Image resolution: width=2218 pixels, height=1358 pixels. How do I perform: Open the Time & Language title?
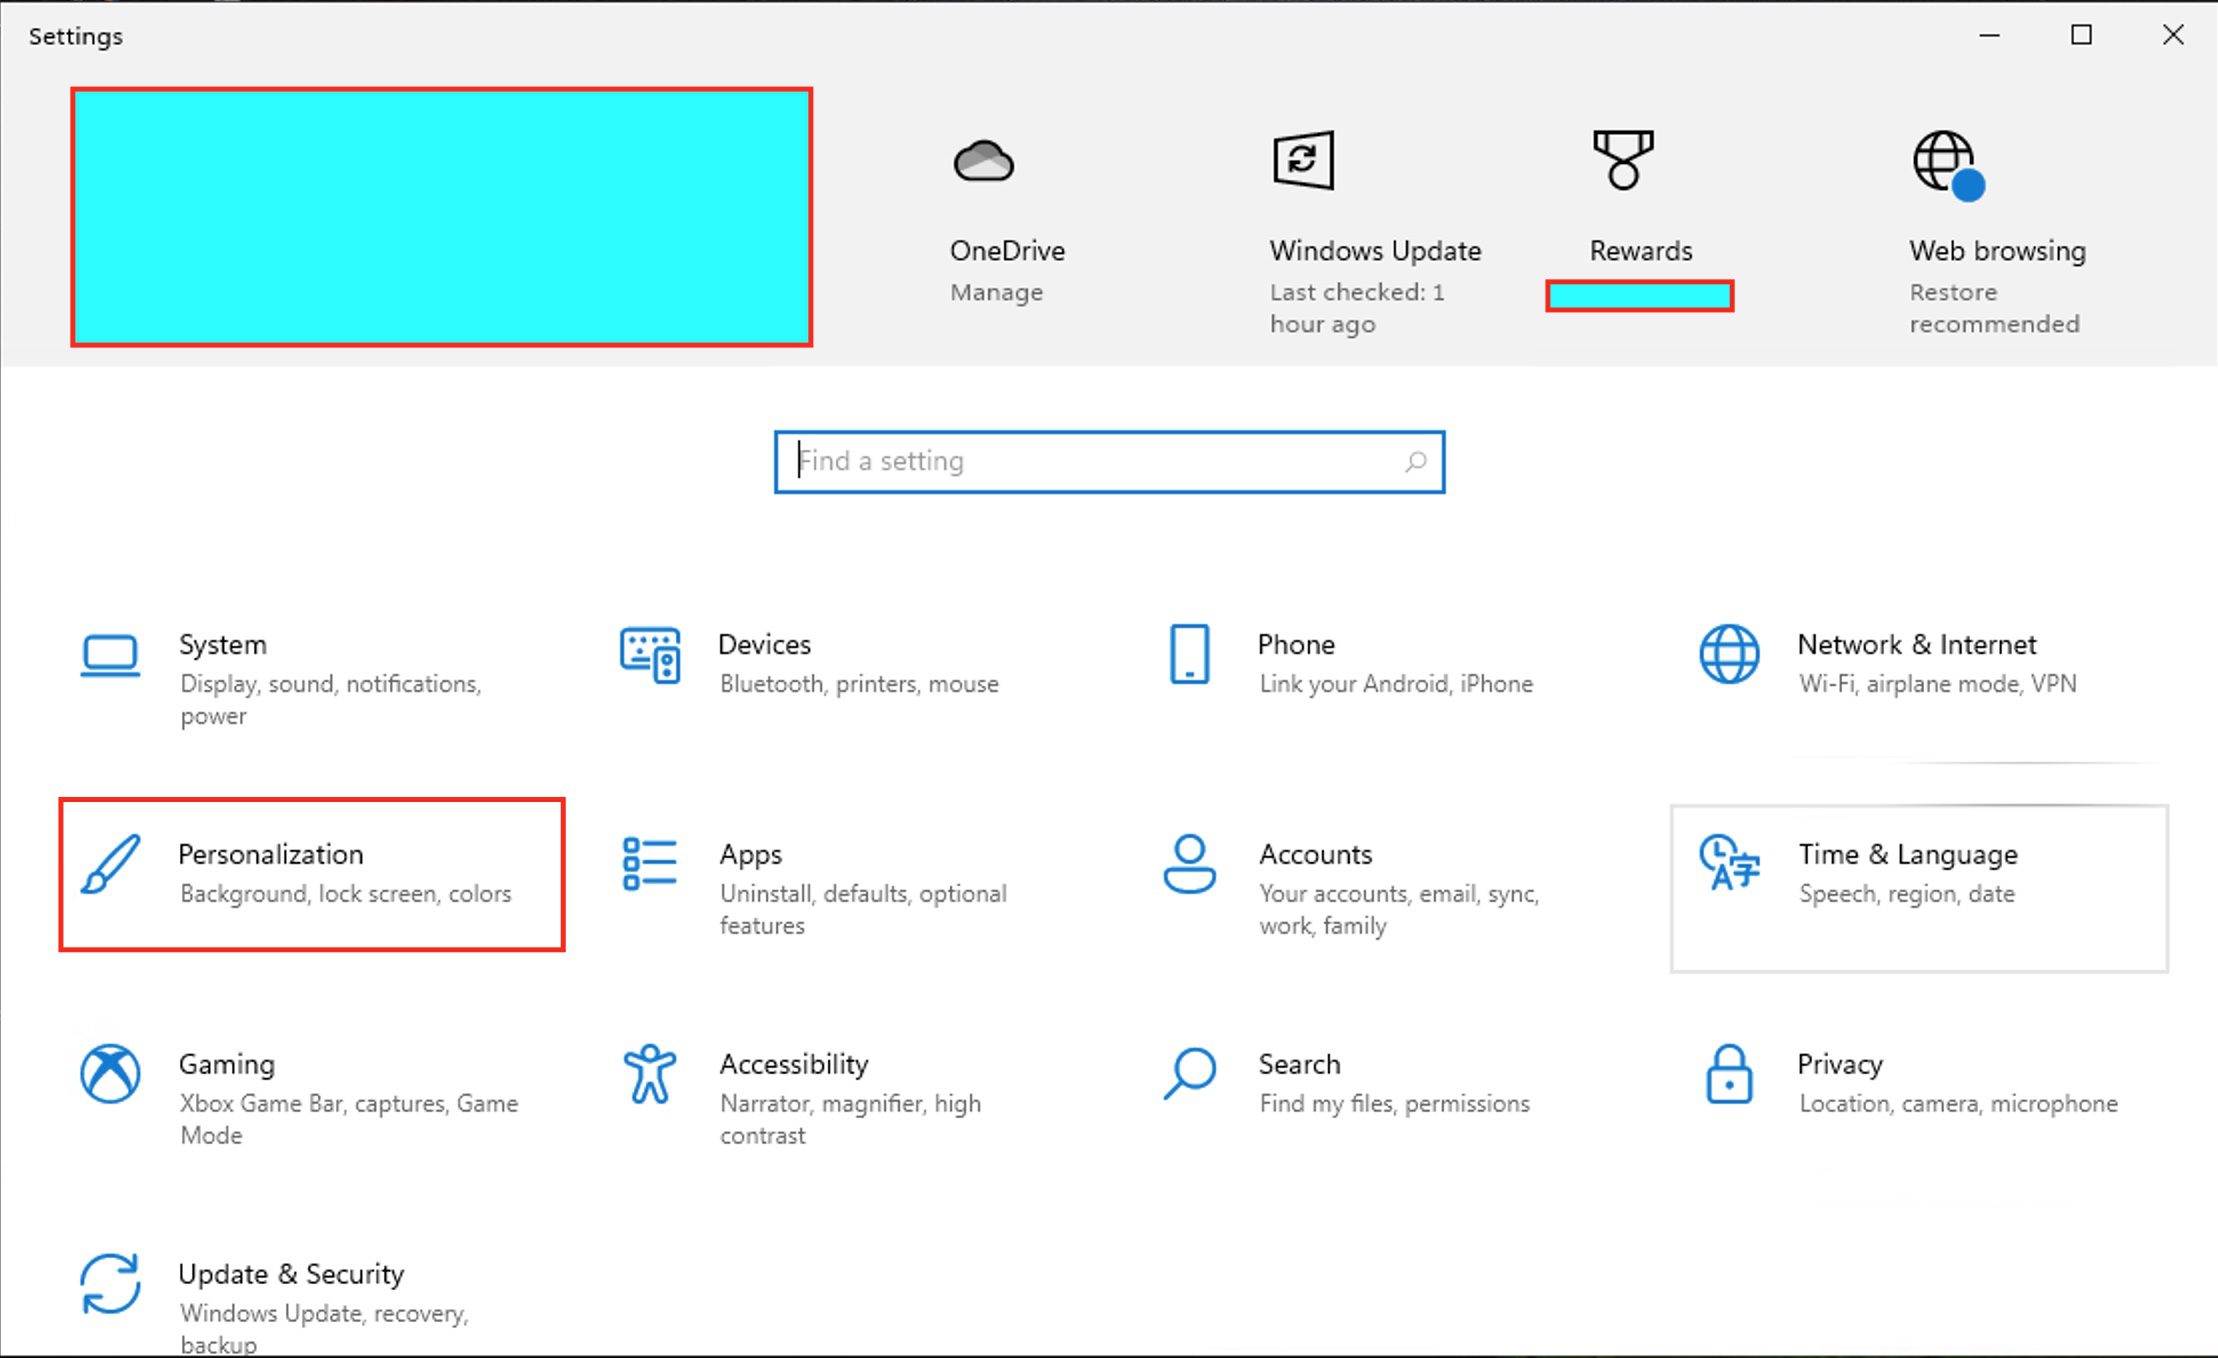(x=1908, y=855)
